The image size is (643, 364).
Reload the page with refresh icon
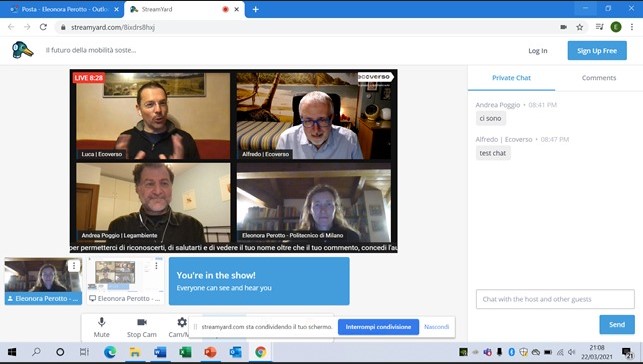point(43,27)
